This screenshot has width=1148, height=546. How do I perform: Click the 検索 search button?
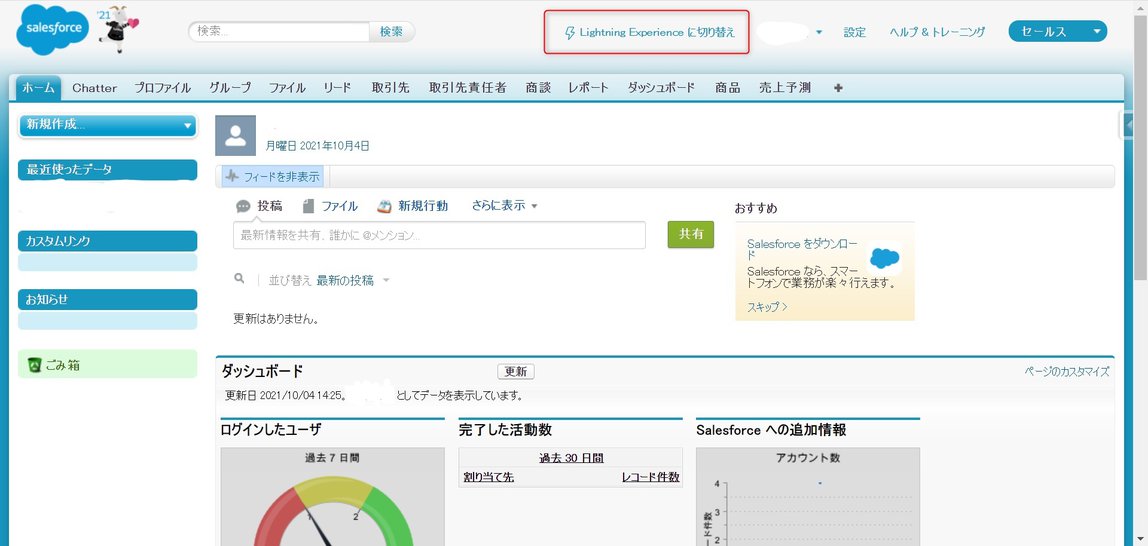(x=391, y=31)
